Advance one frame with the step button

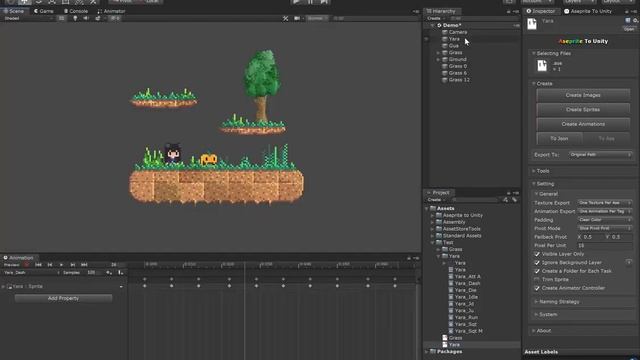(x=324, y=2)
